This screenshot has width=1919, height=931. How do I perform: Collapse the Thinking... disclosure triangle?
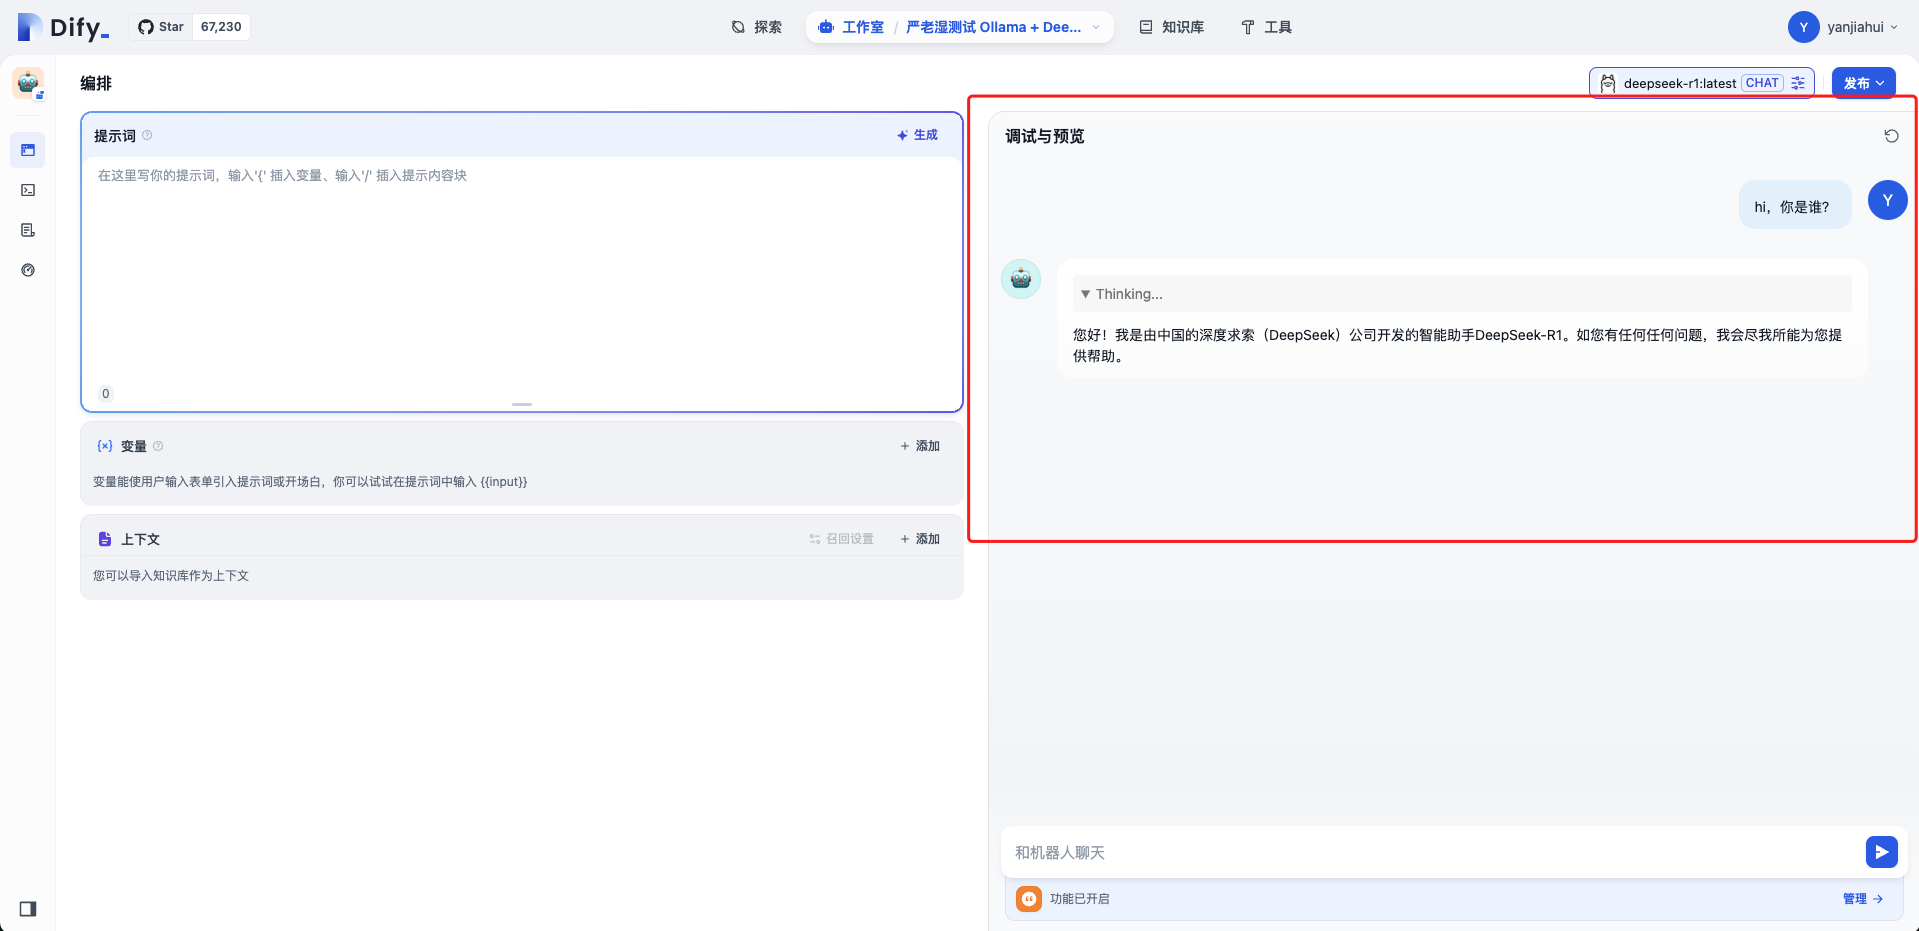pyautogui.click(x=1085, y=294)
